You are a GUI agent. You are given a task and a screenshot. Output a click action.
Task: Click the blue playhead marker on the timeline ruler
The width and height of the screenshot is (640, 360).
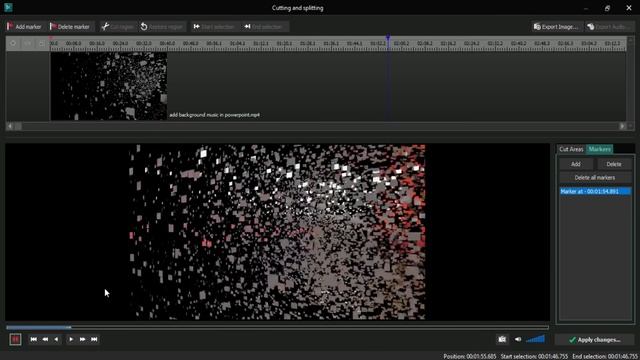click(388, 38)
